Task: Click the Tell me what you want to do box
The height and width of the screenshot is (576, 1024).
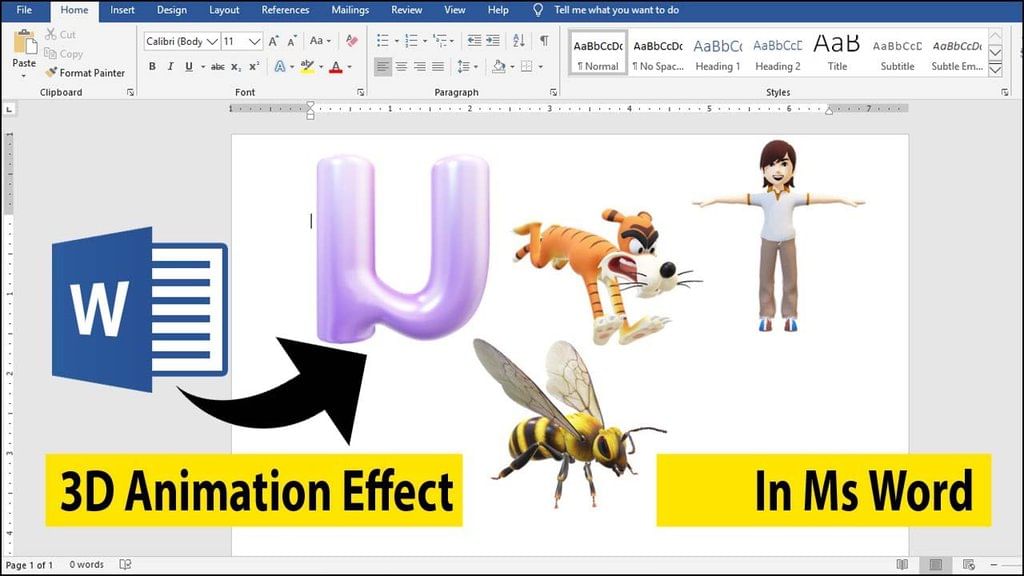Action: point(616,10)
